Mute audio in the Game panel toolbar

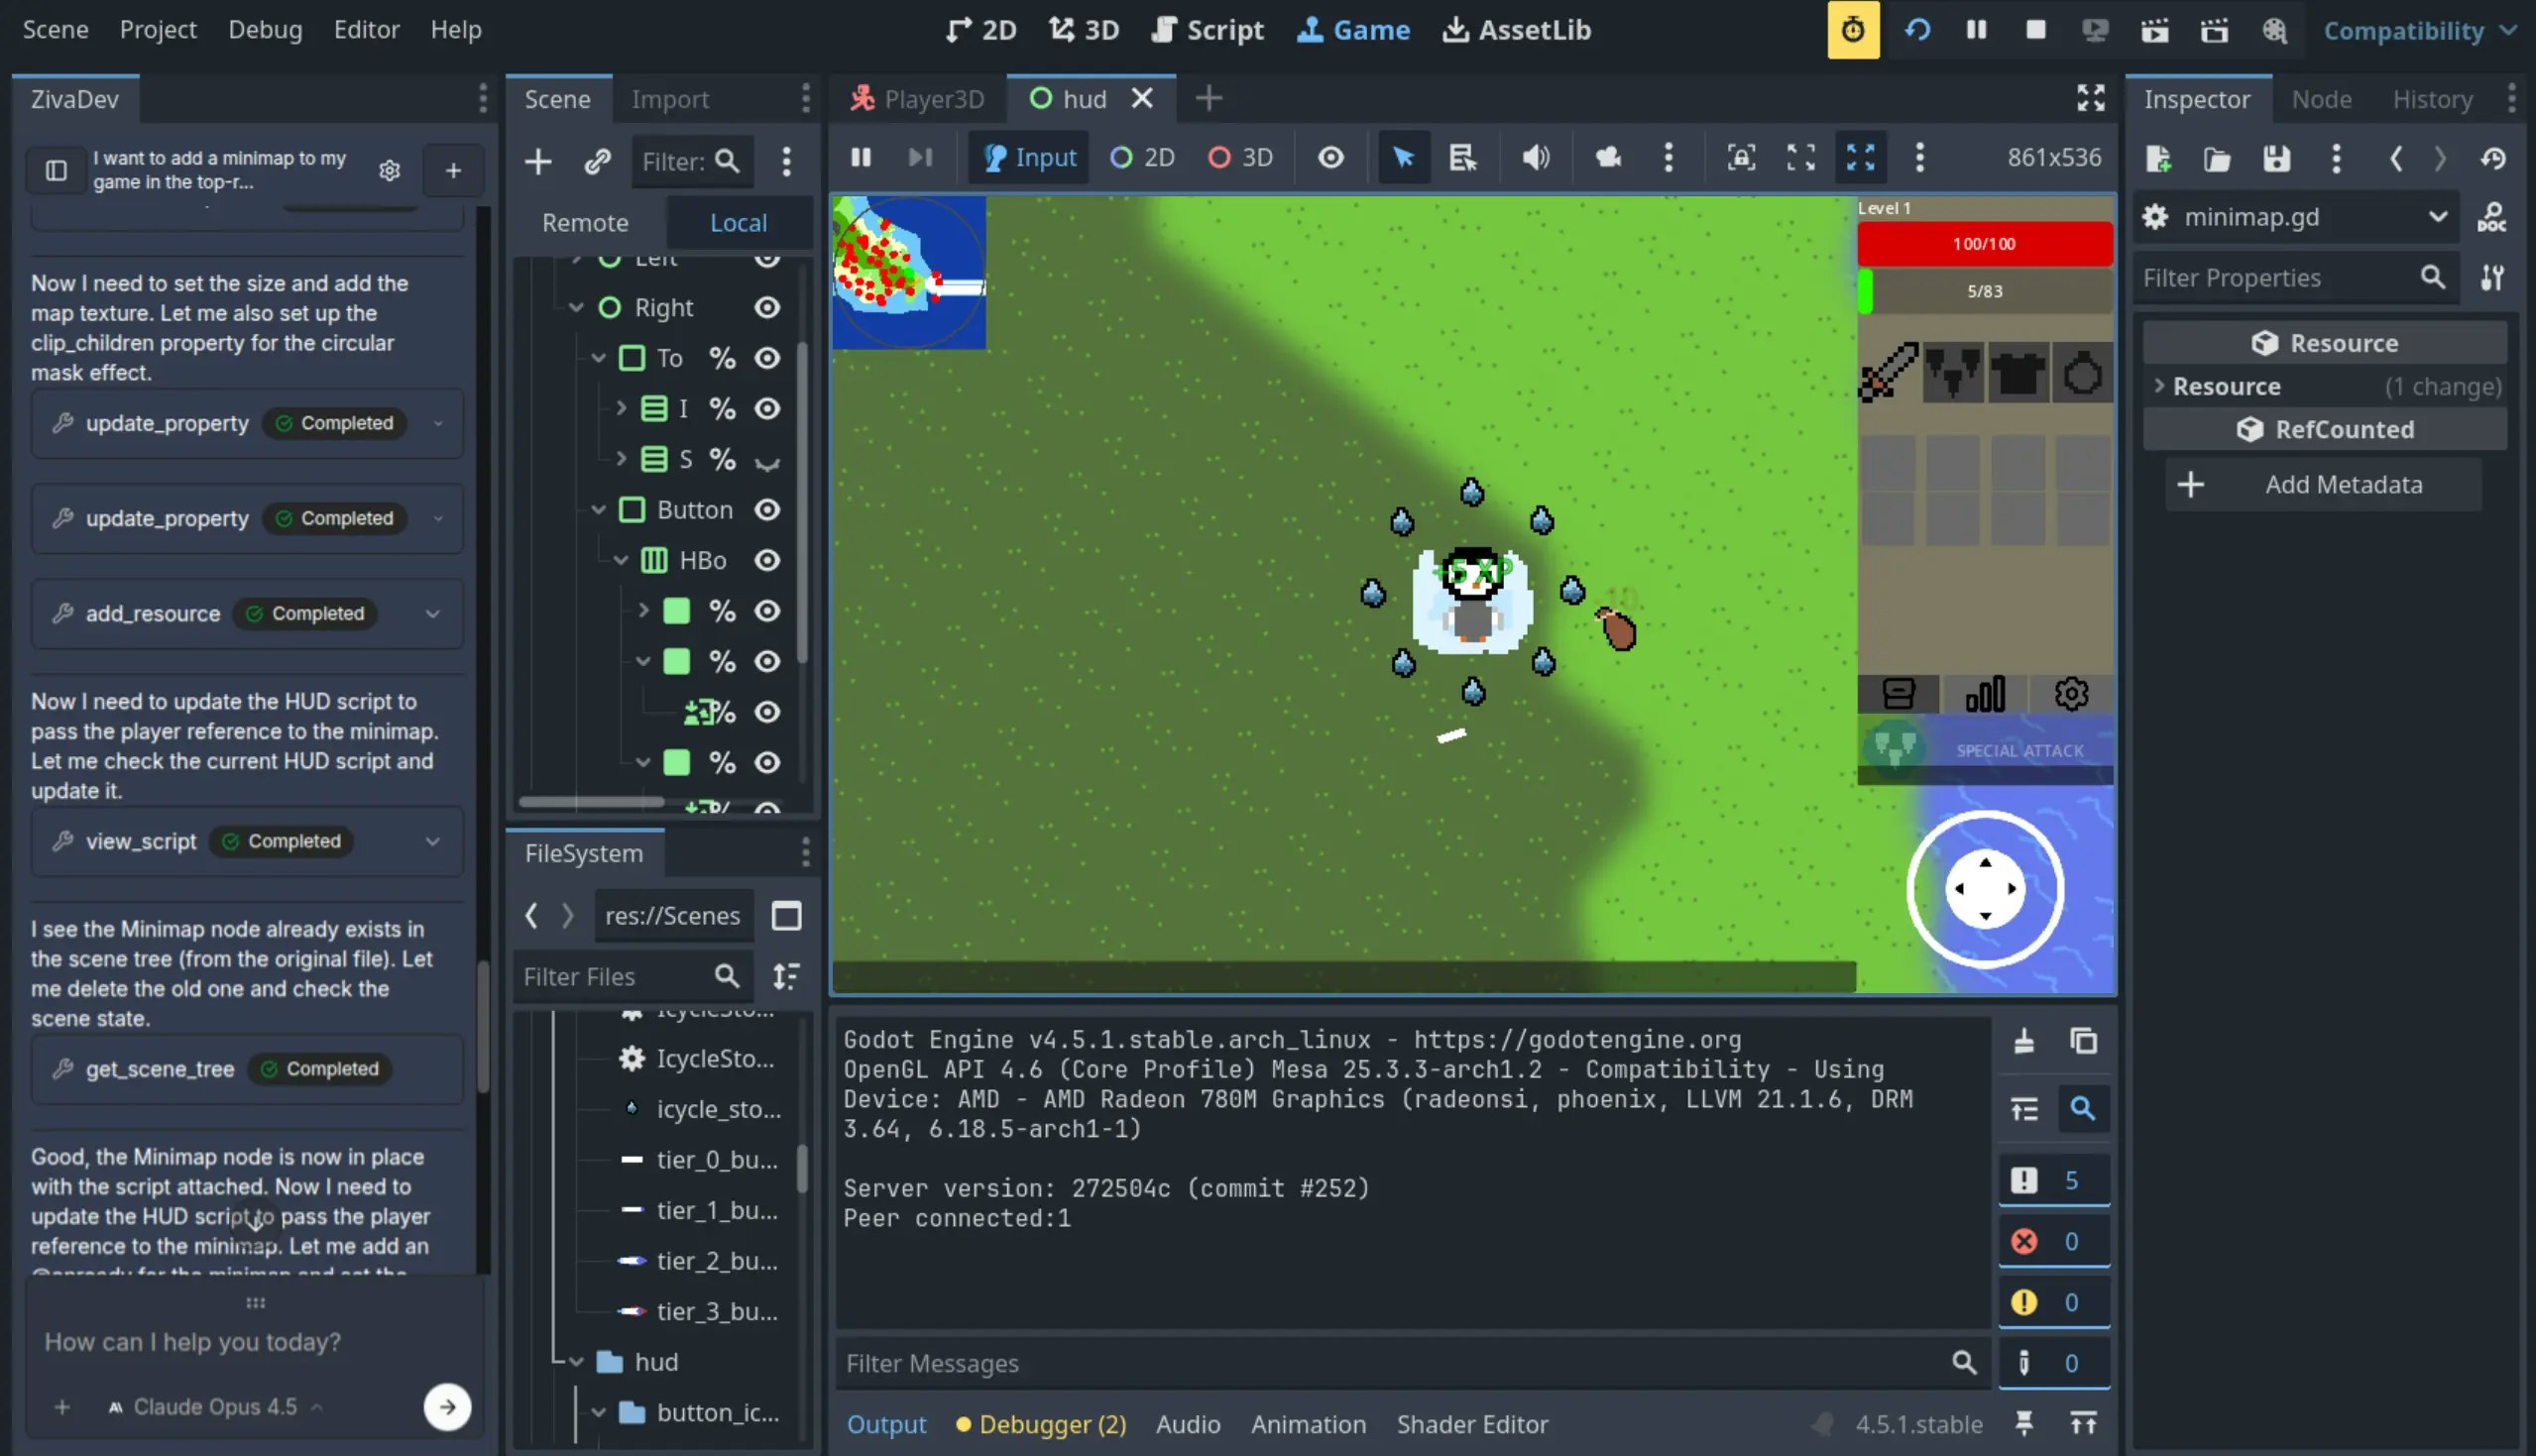[1535, 157]
